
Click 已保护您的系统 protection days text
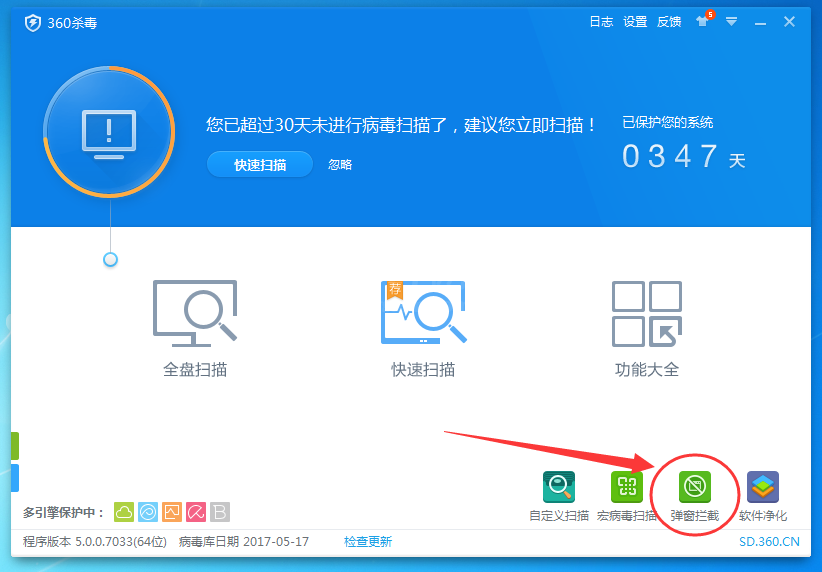tap(667, 123)
